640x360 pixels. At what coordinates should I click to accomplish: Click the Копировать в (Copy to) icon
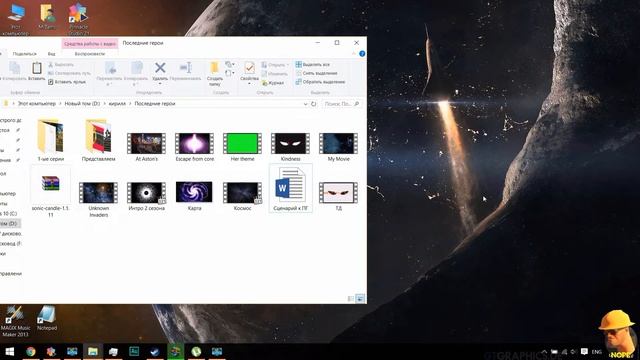[137, 68]
